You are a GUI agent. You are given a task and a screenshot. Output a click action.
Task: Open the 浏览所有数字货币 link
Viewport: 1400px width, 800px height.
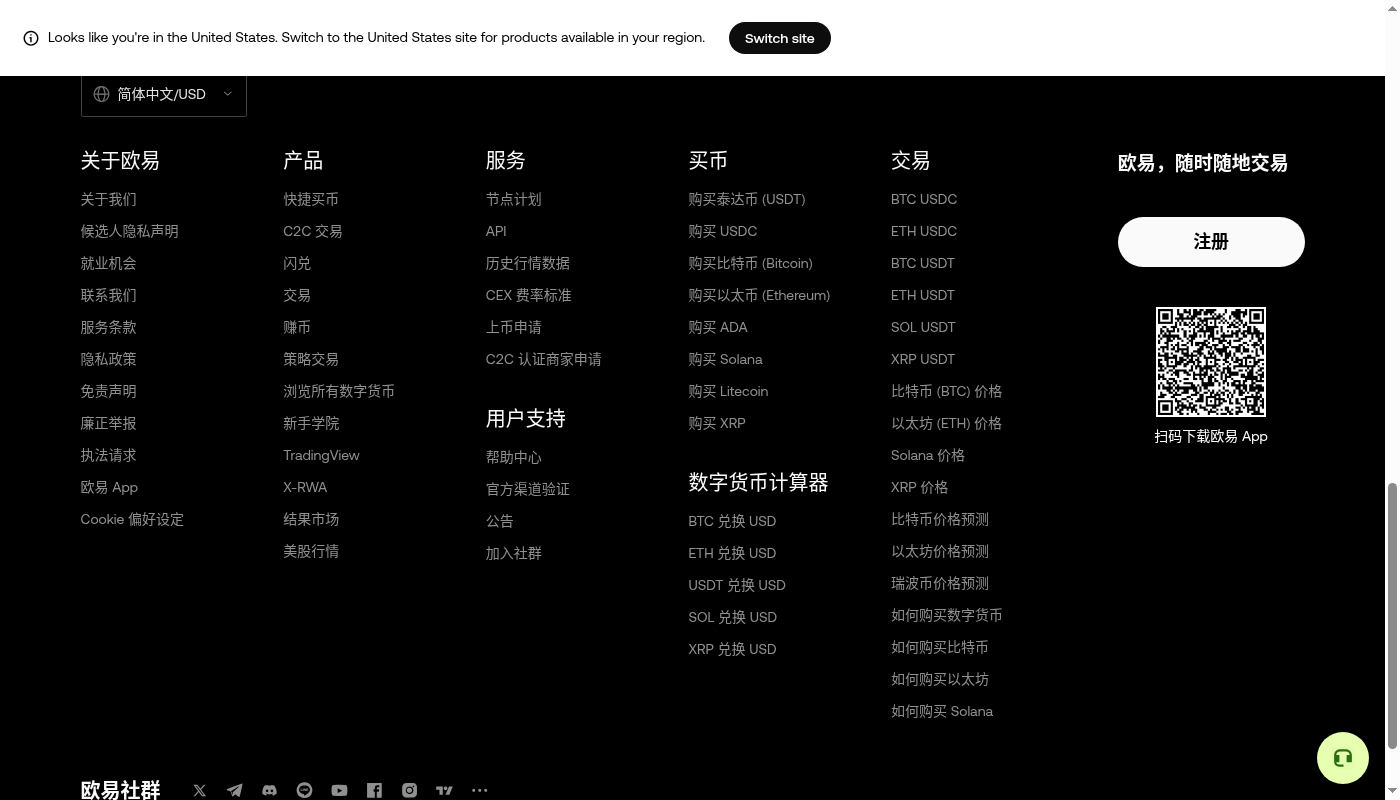(x=339, y=391)
